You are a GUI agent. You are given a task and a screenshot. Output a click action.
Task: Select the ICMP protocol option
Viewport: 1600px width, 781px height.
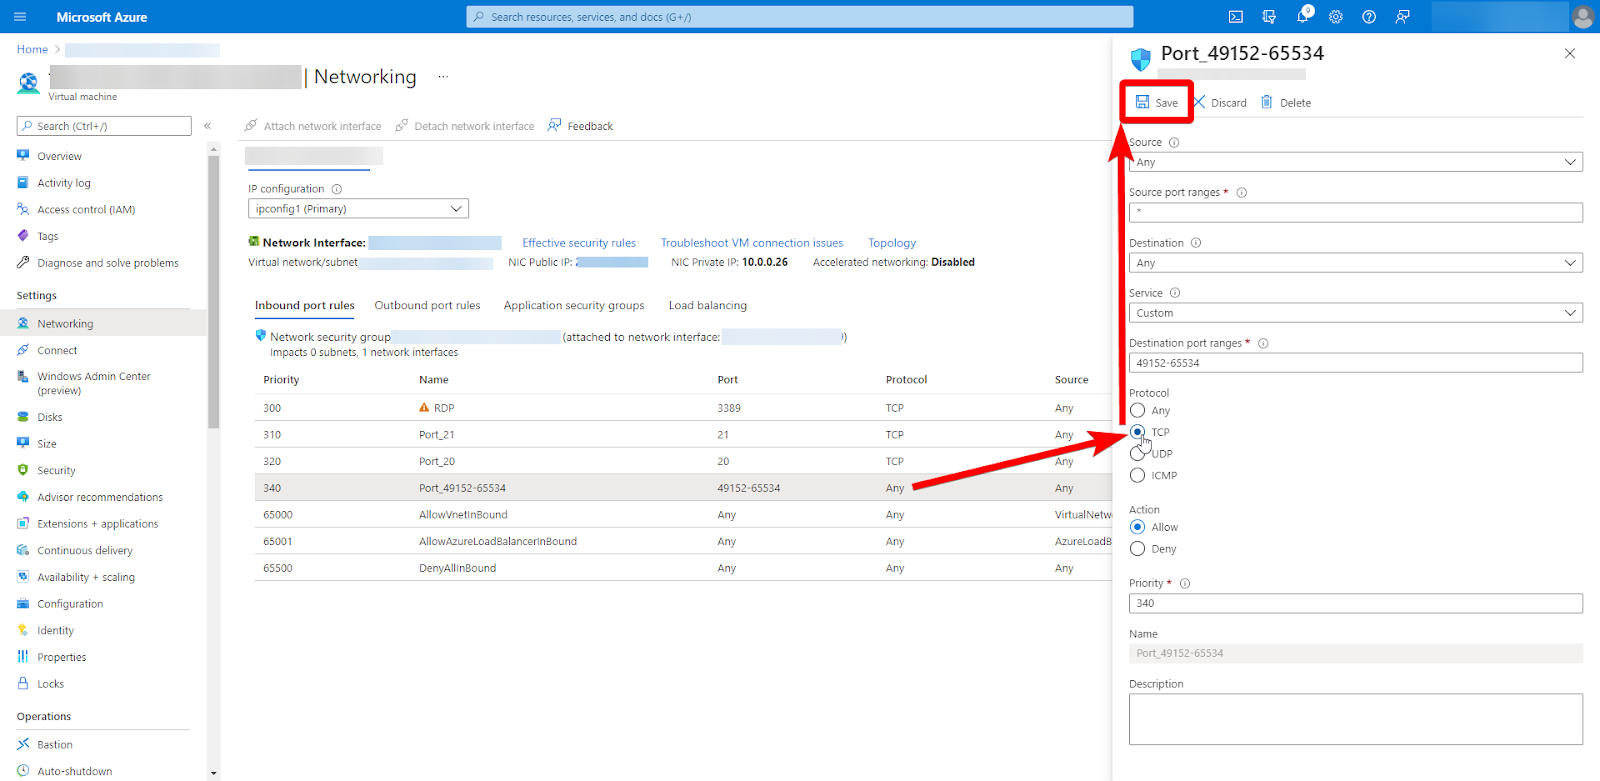[1138, 476]
